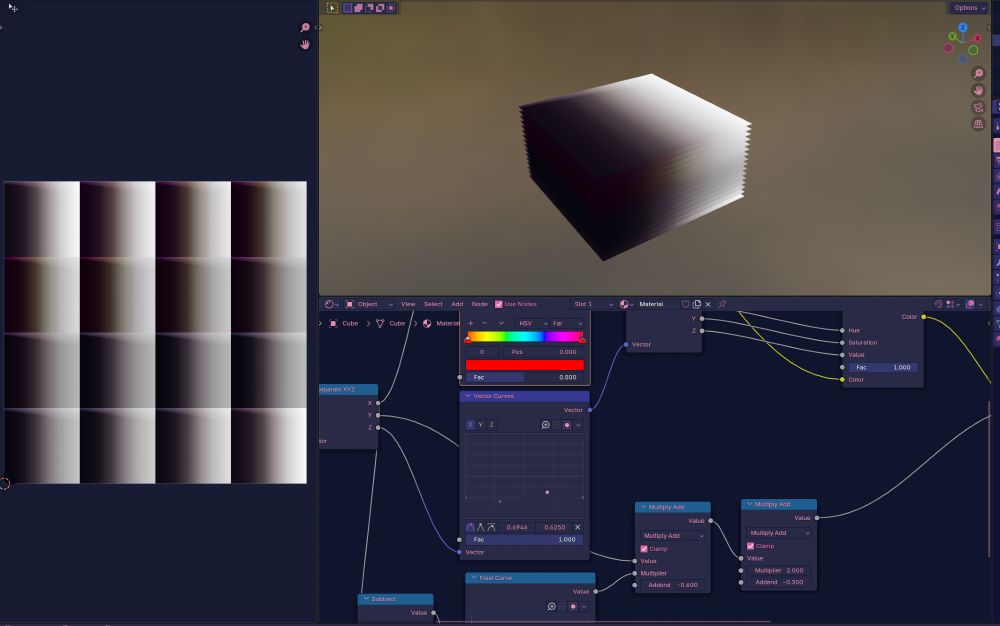Add a color stop with the plus icon

(x=471, y=323)
